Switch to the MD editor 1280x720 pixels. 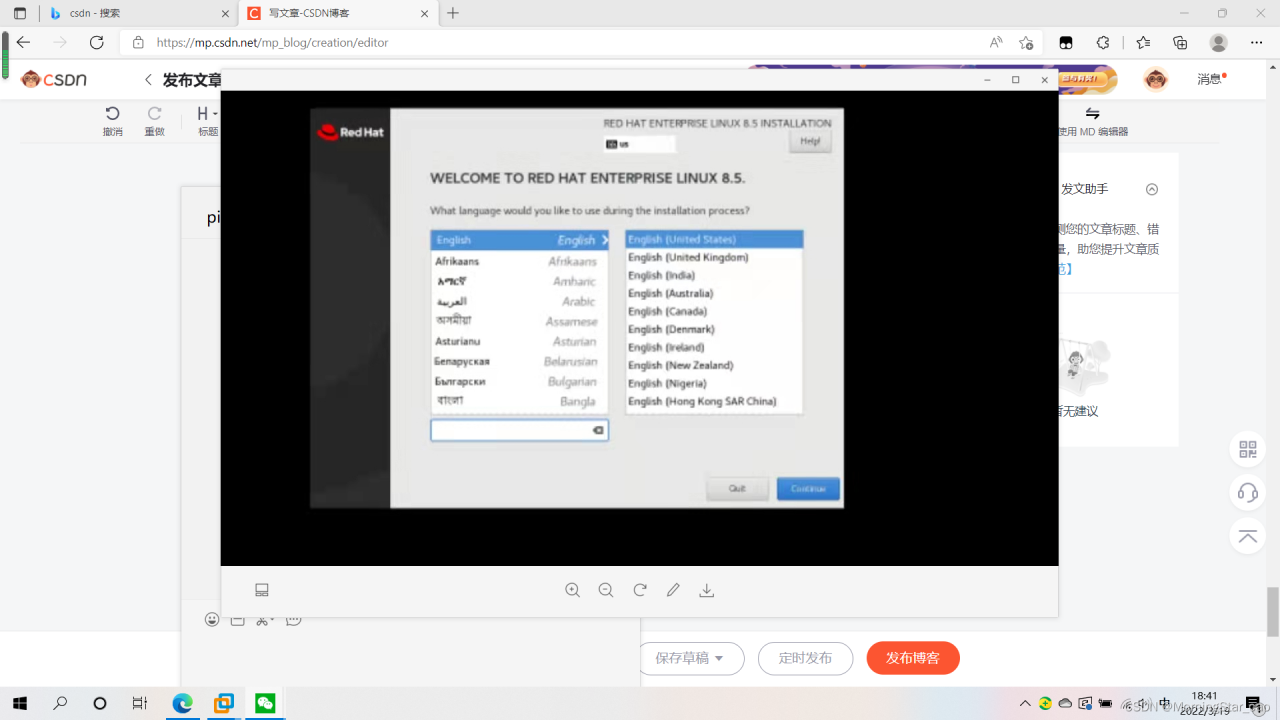[1093, 121]
